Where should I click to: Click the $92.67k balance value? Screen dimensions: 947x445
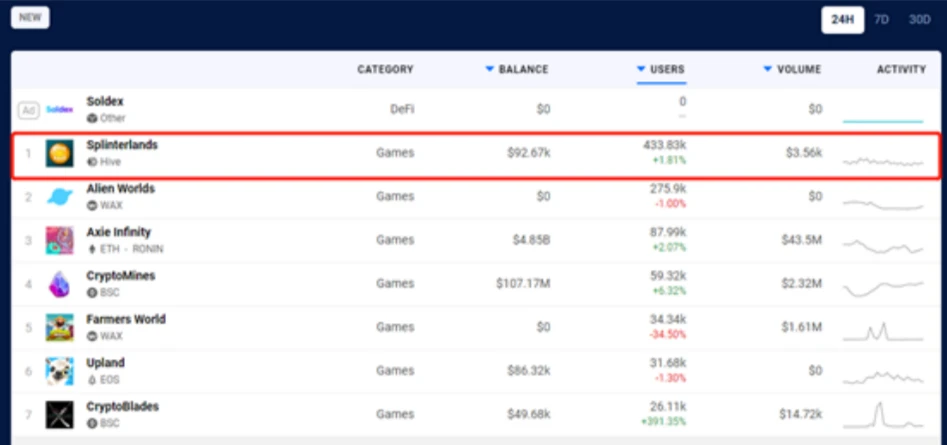[529, 153]
